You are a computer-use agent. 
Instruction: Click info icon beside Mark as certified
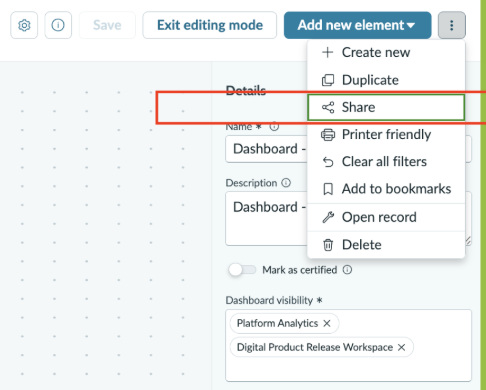click(x=347, y=270)
